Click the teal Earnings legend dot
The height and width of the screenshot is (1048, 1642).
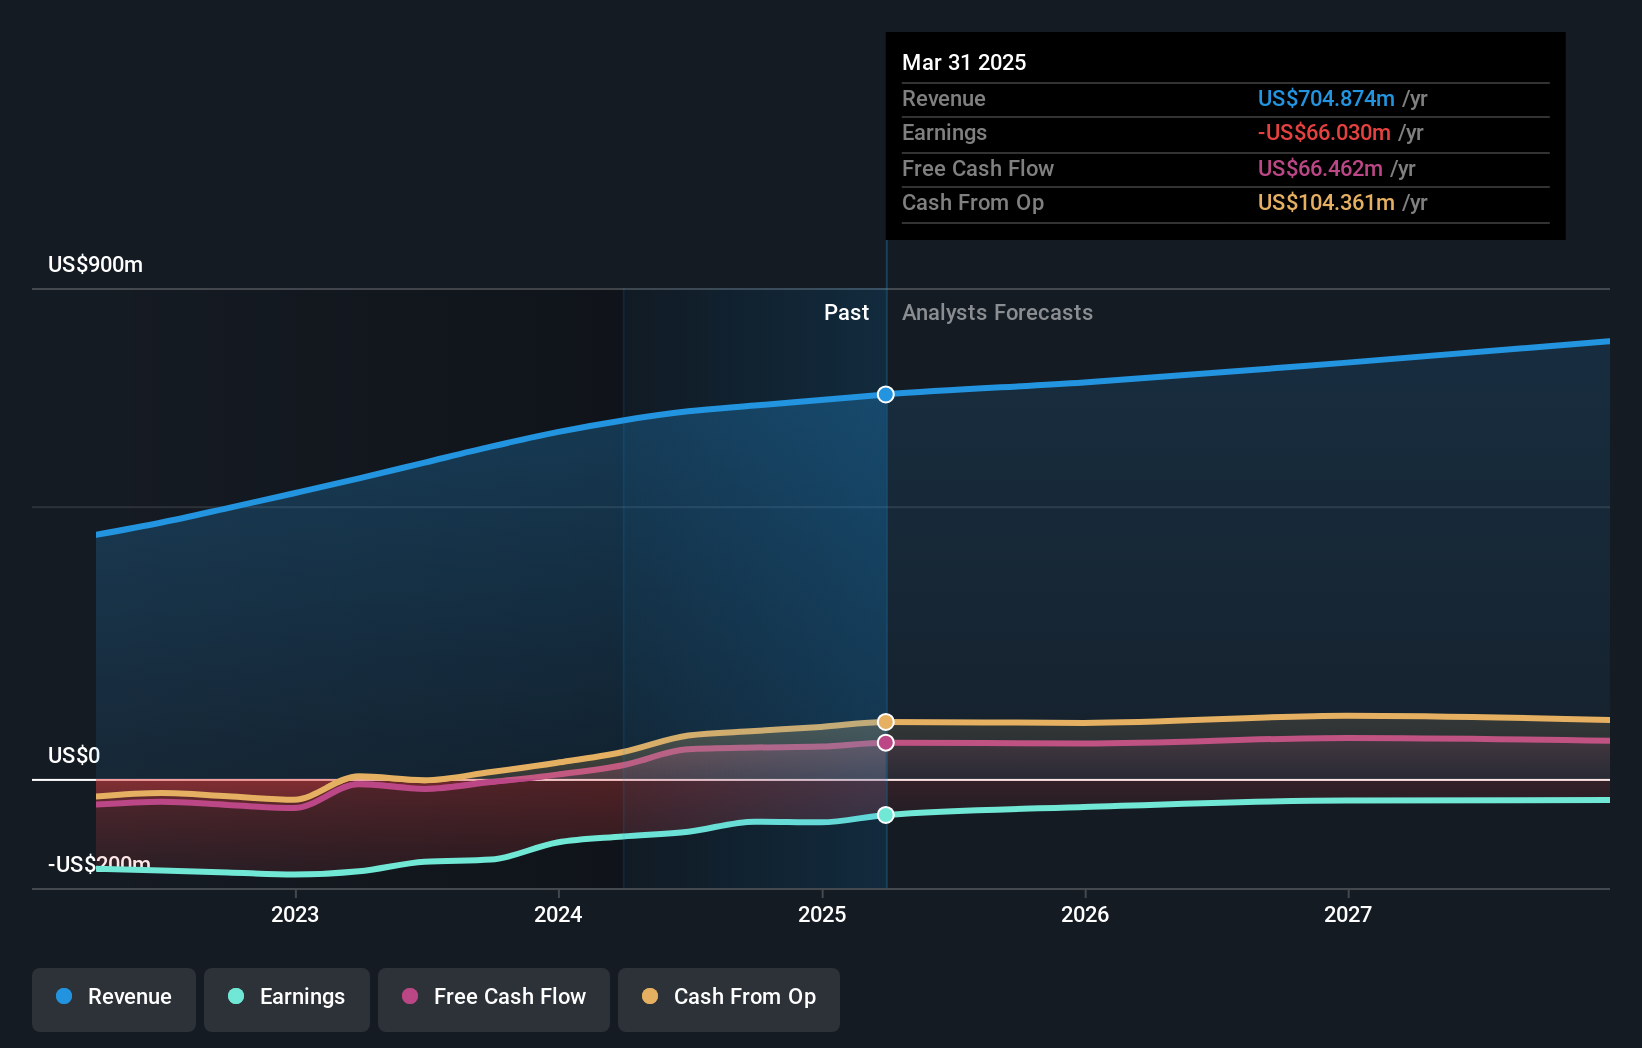(236, 996)
